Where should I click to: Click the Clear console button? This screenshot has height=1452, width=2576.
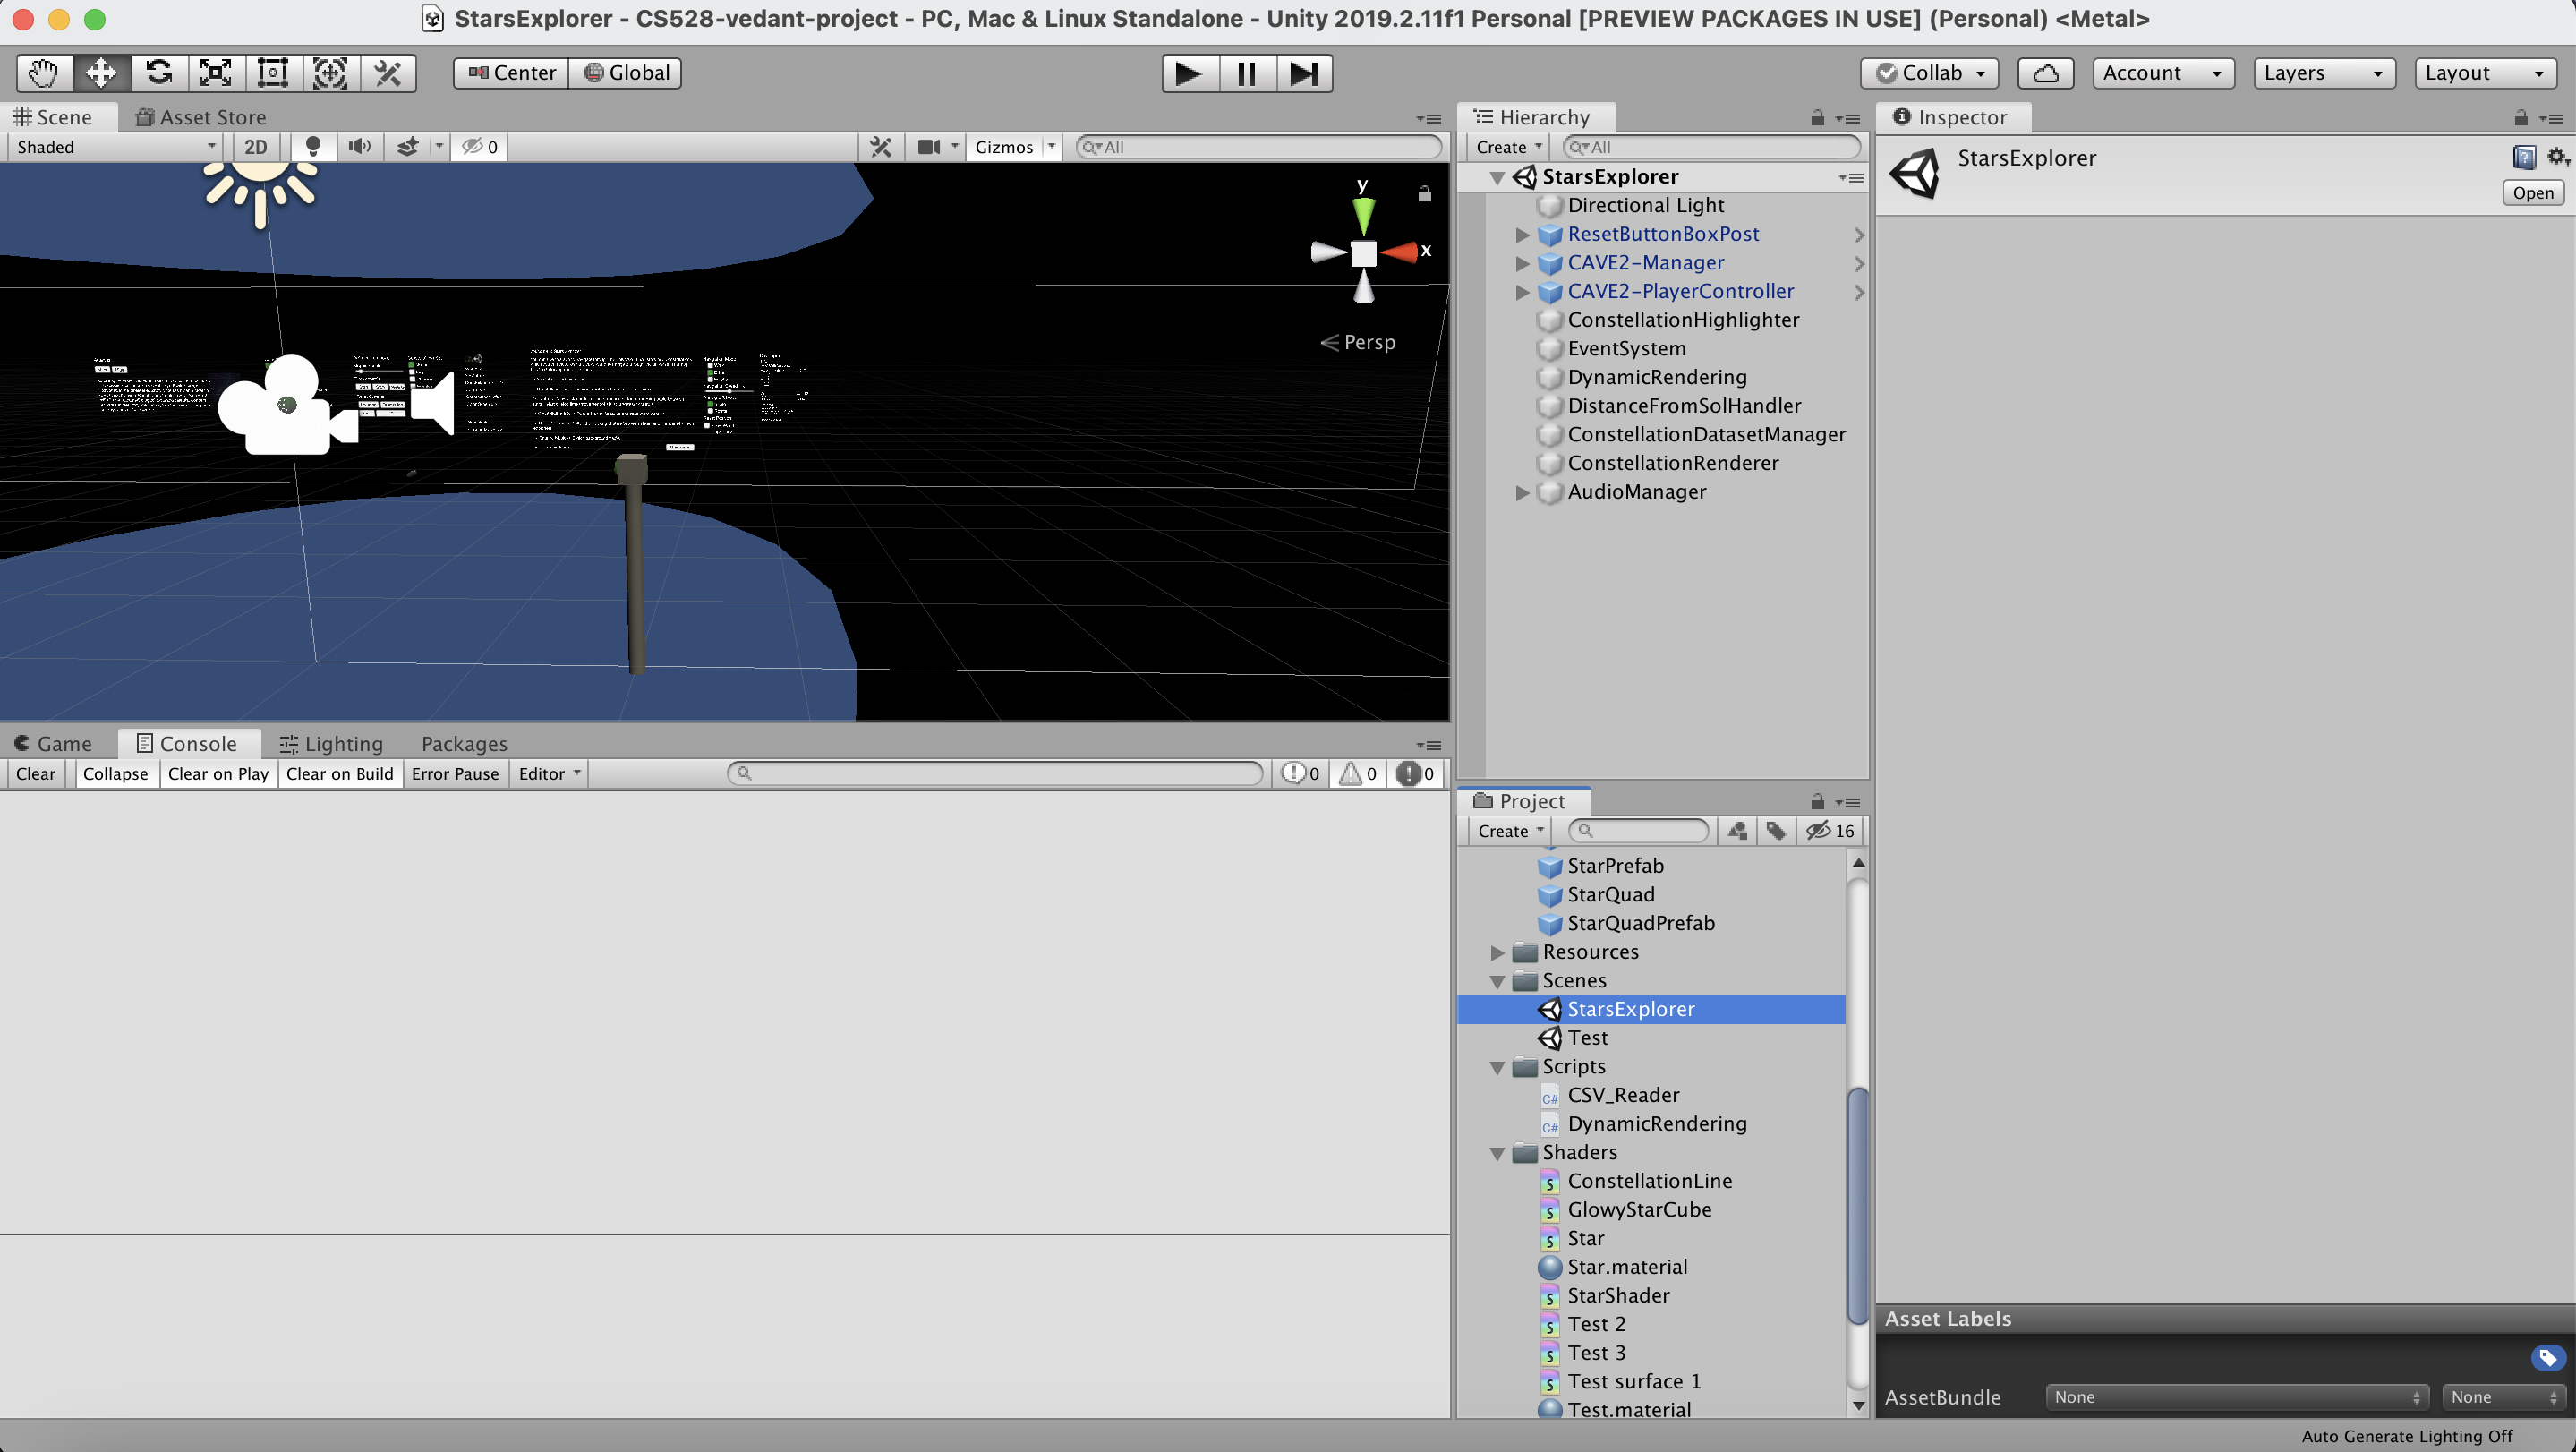coord(36,774)
